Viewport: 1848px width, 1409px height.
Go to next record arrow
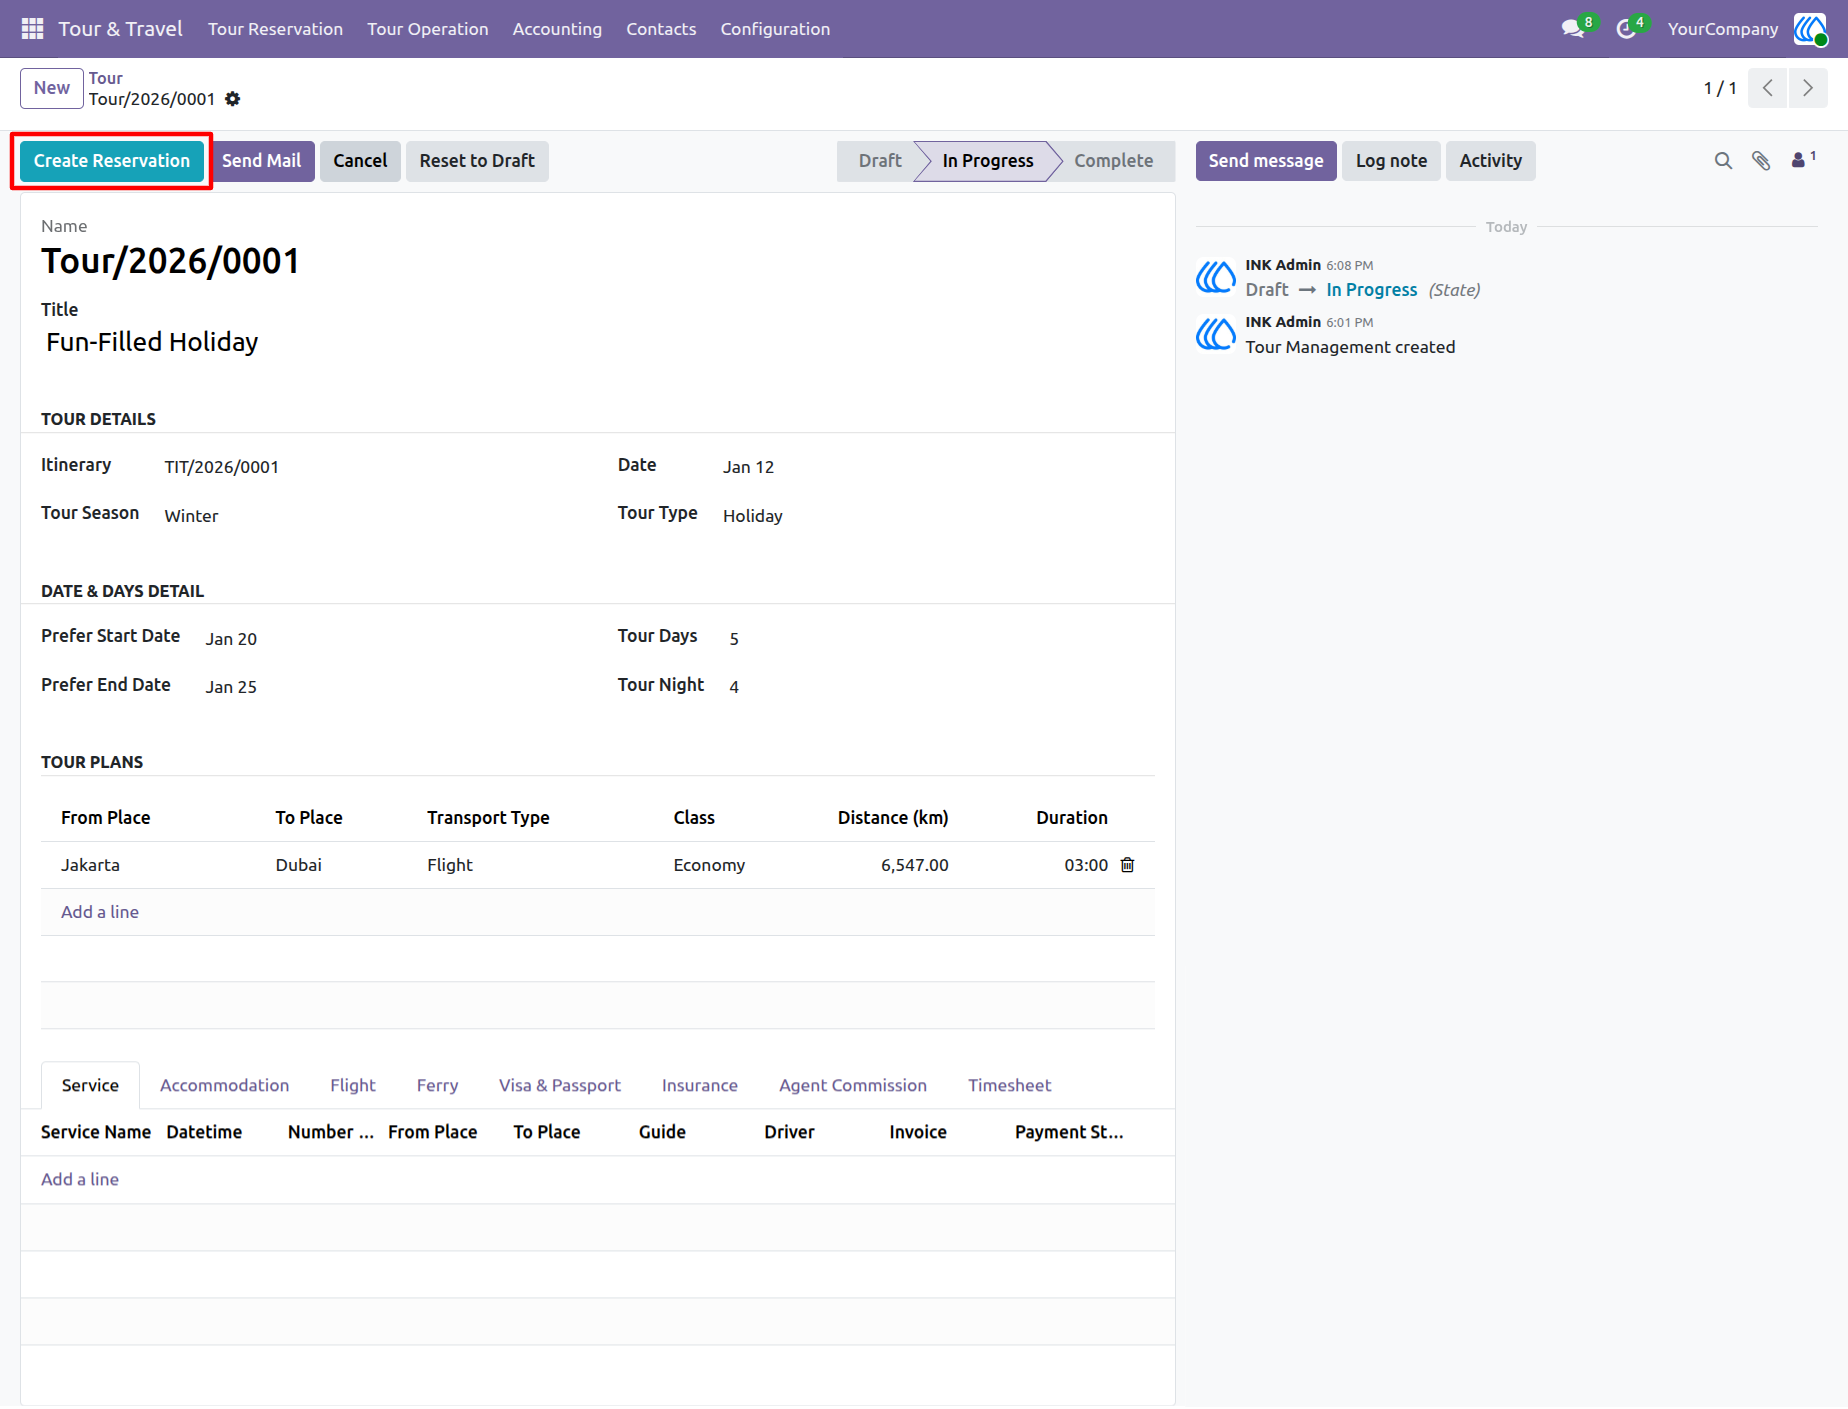click(1808, 88)
